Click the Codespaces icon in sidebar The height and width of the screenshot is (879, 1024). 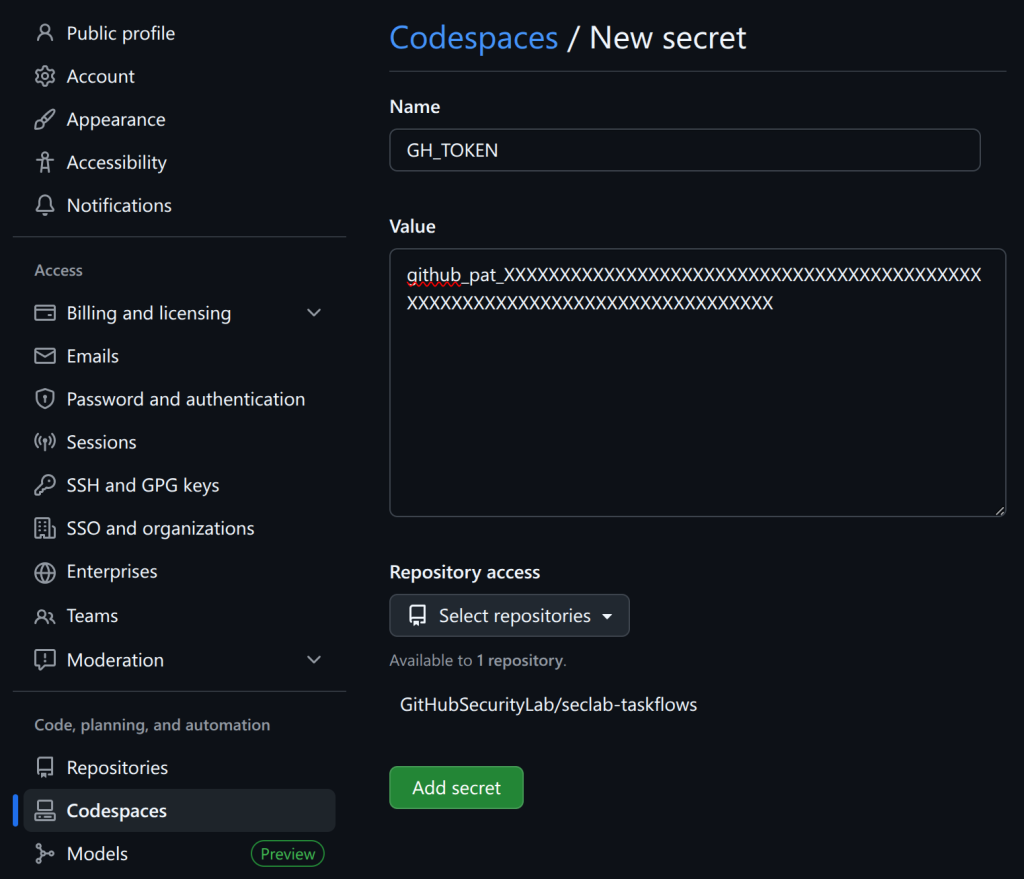[x=45, y=811]
